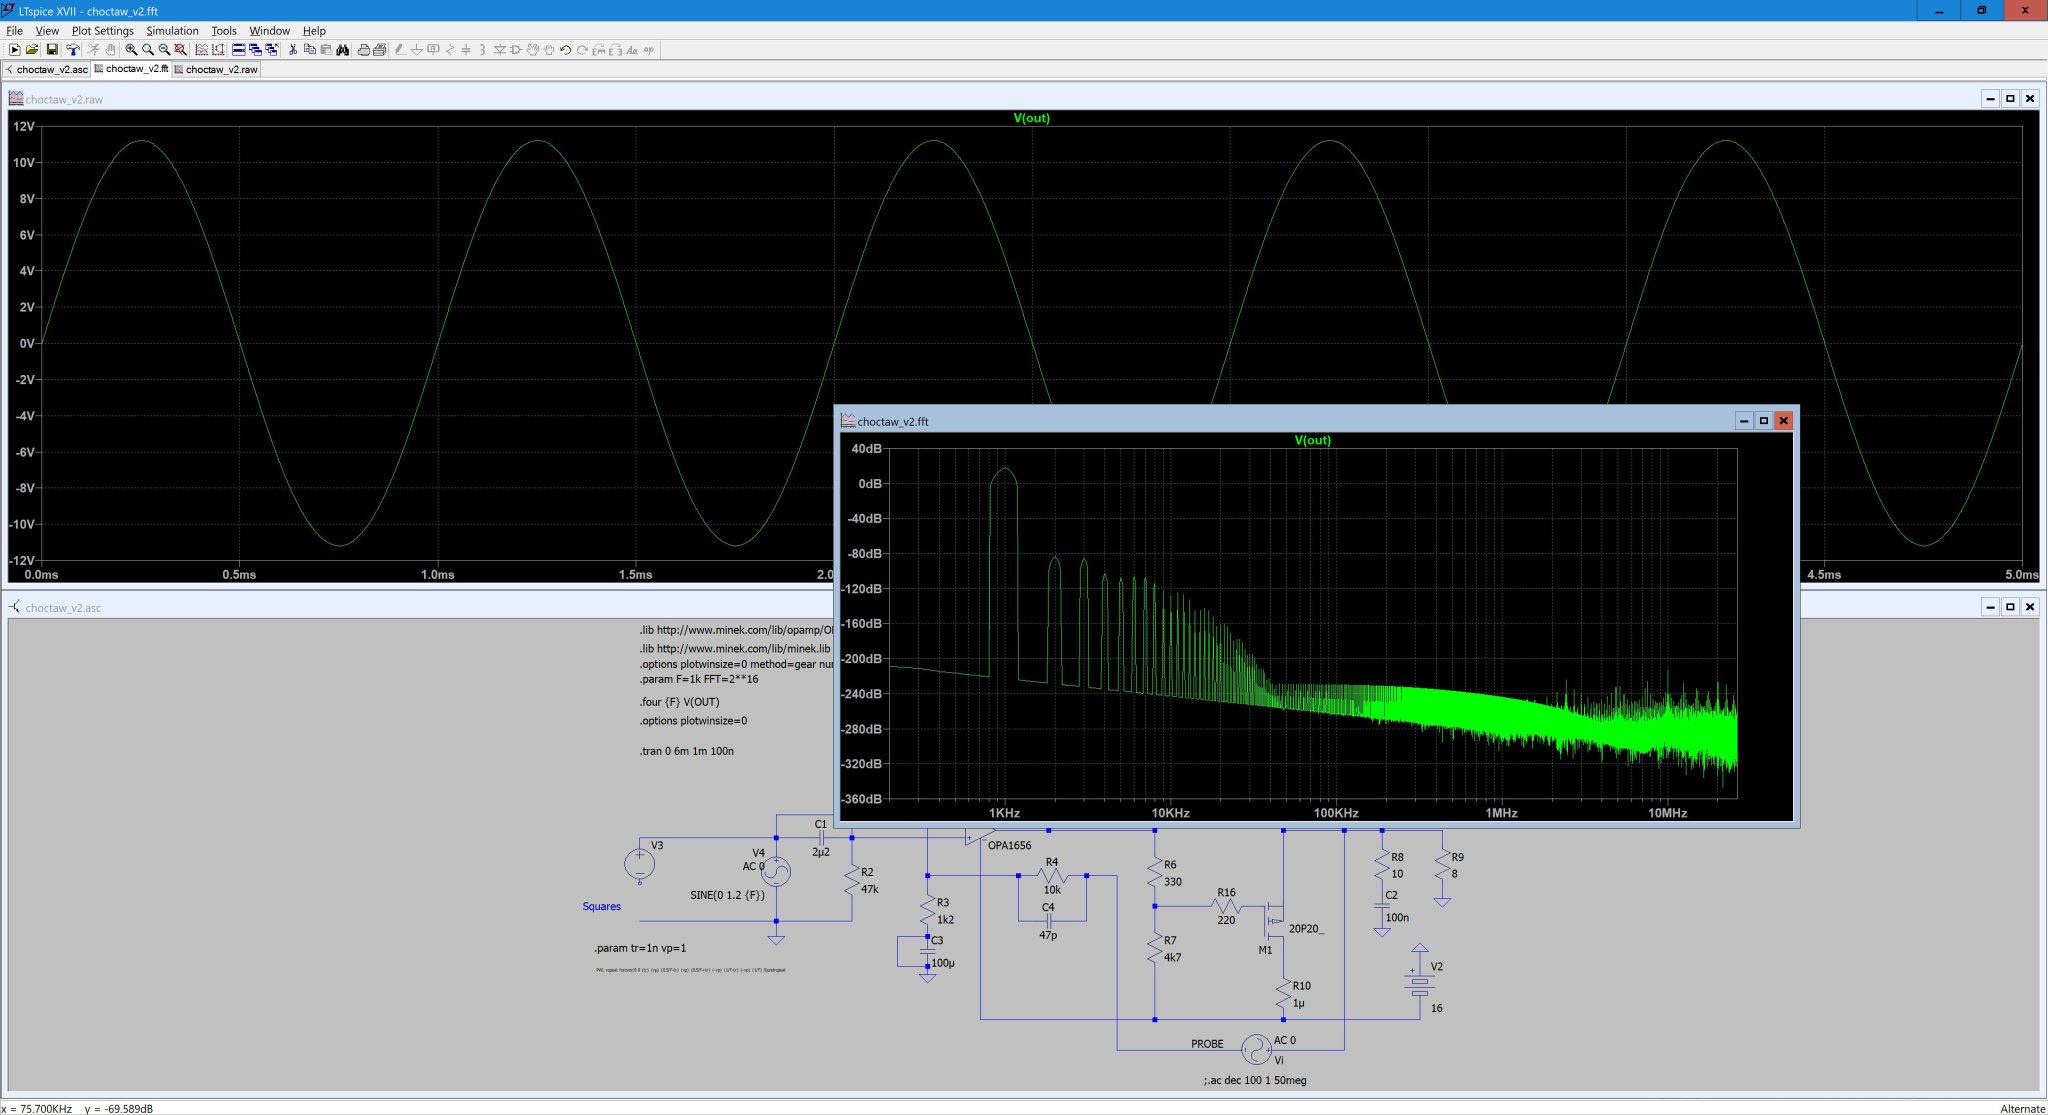Minimize the choctaw_v2.raw waveform window
2048x1115 pixels.
tap(1990, 98)
